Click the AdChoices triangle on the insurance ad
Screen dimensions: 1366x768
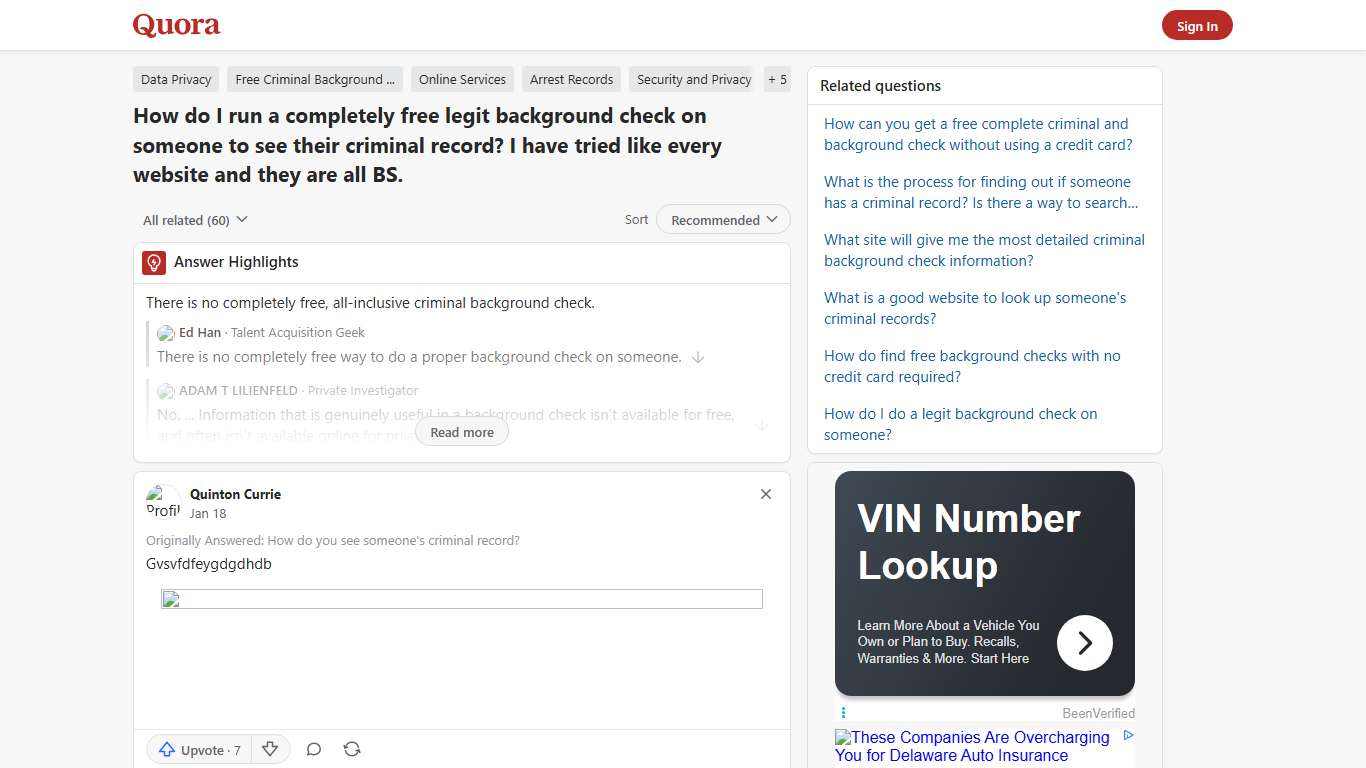1128,734
